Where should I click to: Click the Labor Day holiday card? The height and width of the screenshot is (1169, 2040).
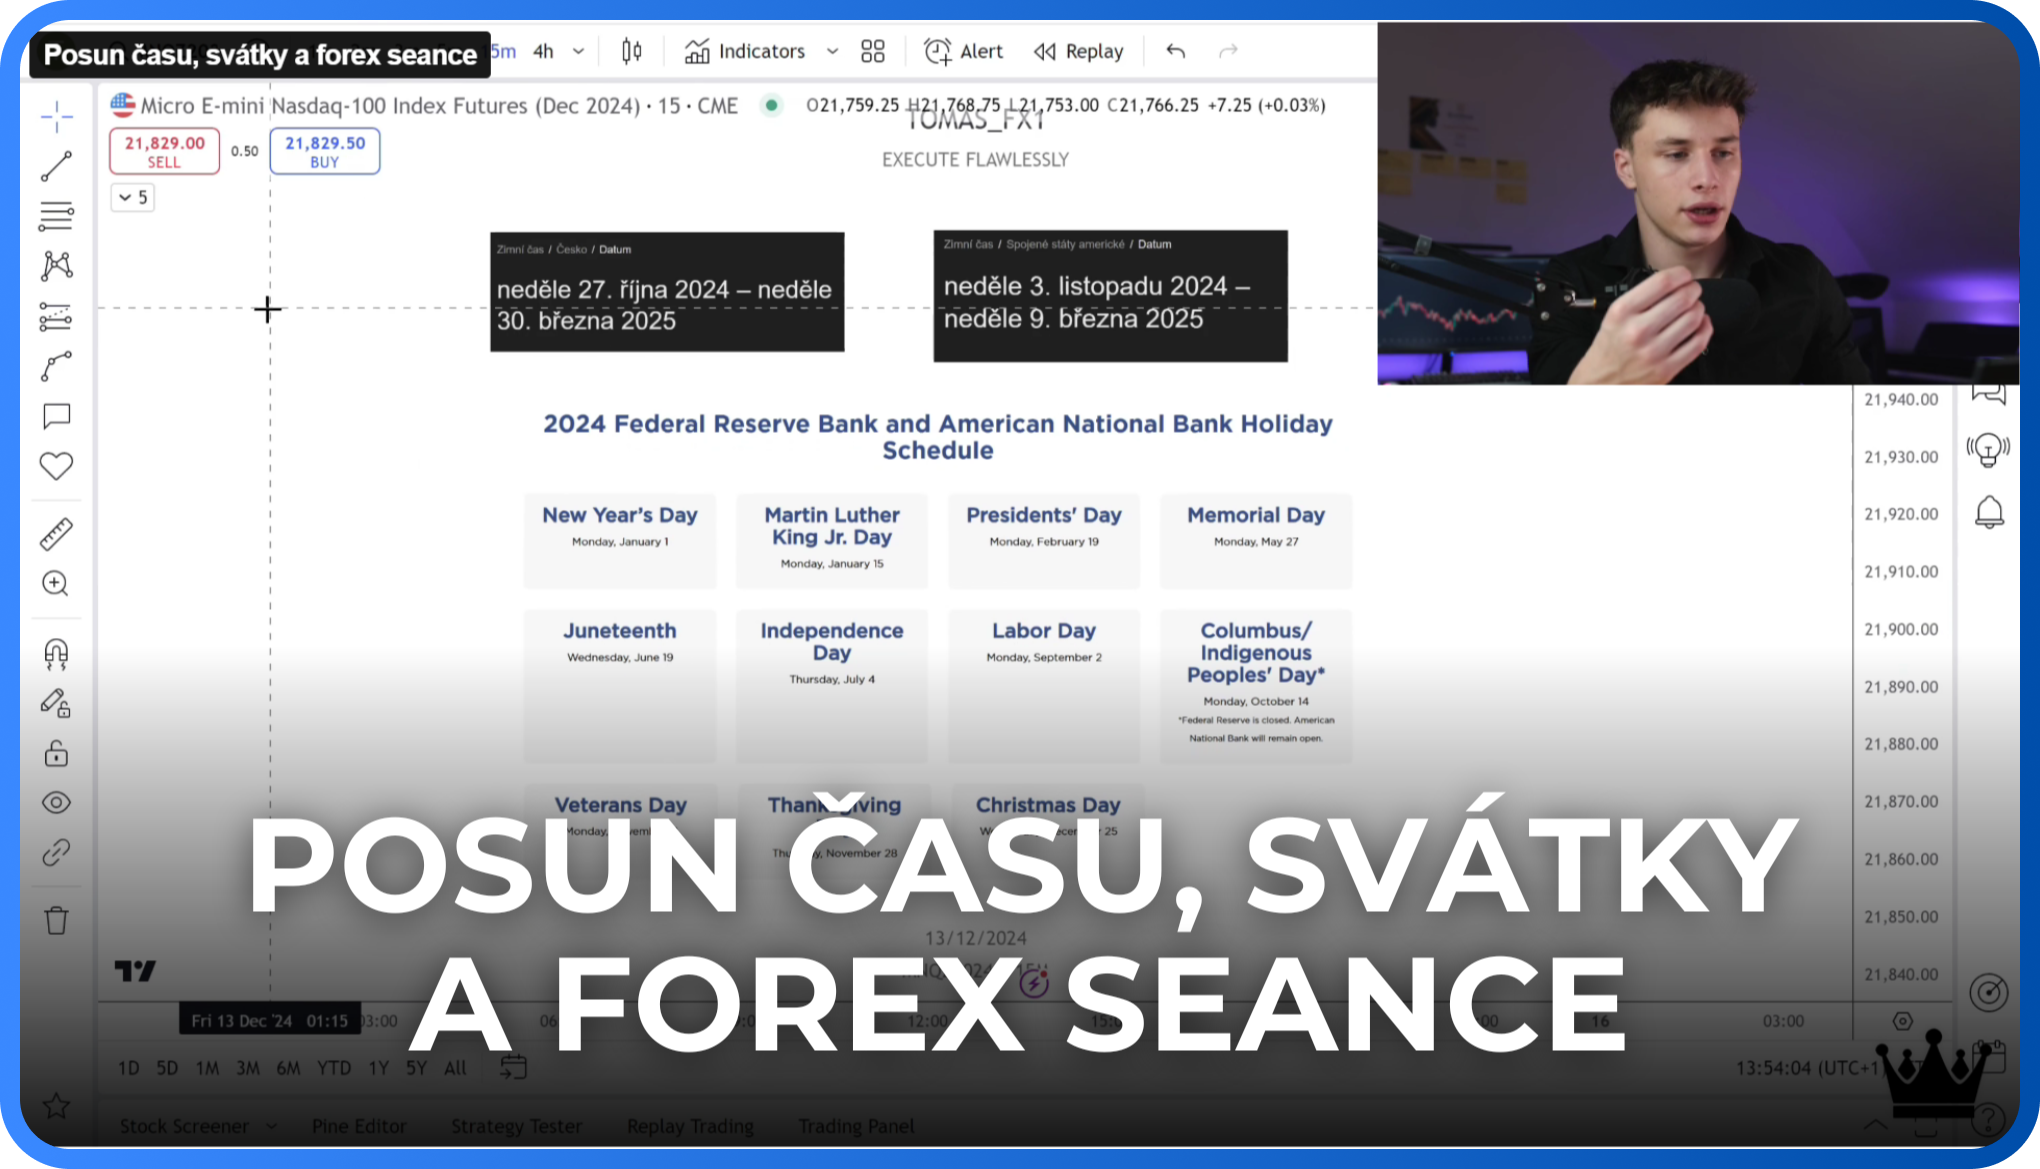1044,686
